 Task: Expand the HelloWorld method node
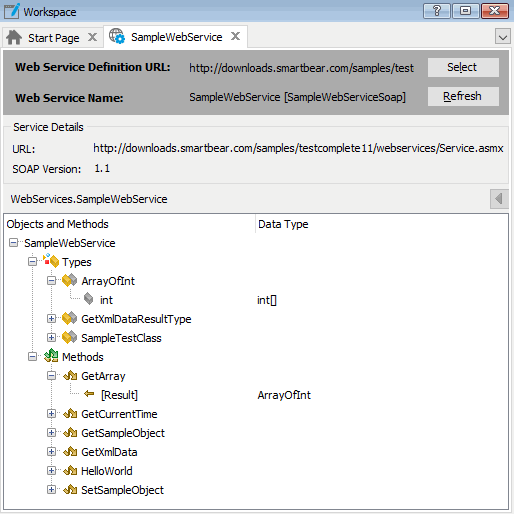(x=51, y=471)
